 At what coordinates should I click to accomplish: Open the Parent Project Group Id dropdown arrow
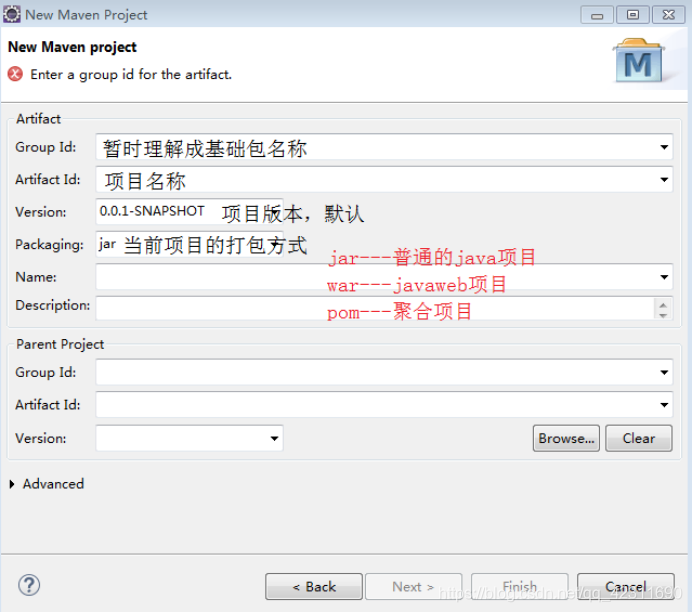664,372
